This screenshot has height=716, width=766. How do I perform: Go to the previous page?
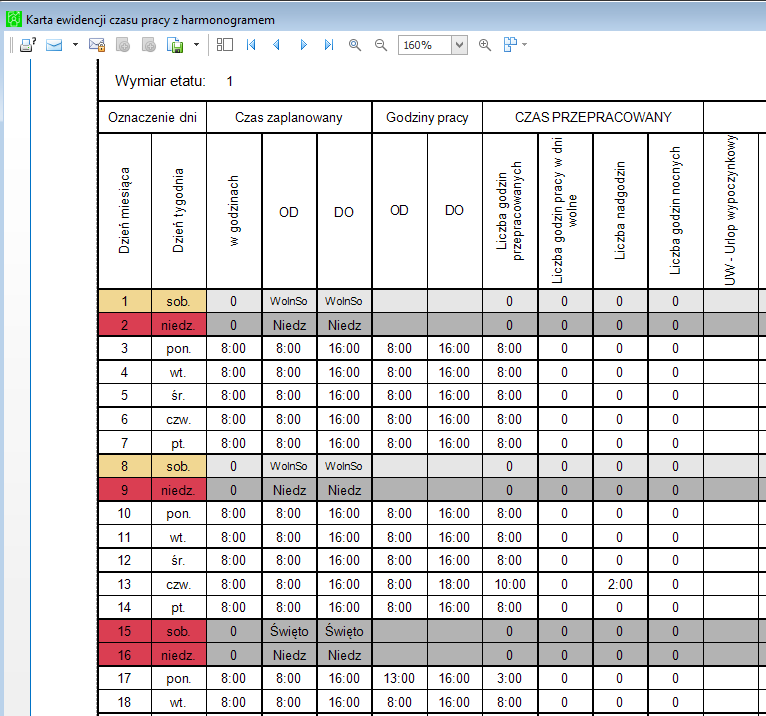[x=277, y=45]
